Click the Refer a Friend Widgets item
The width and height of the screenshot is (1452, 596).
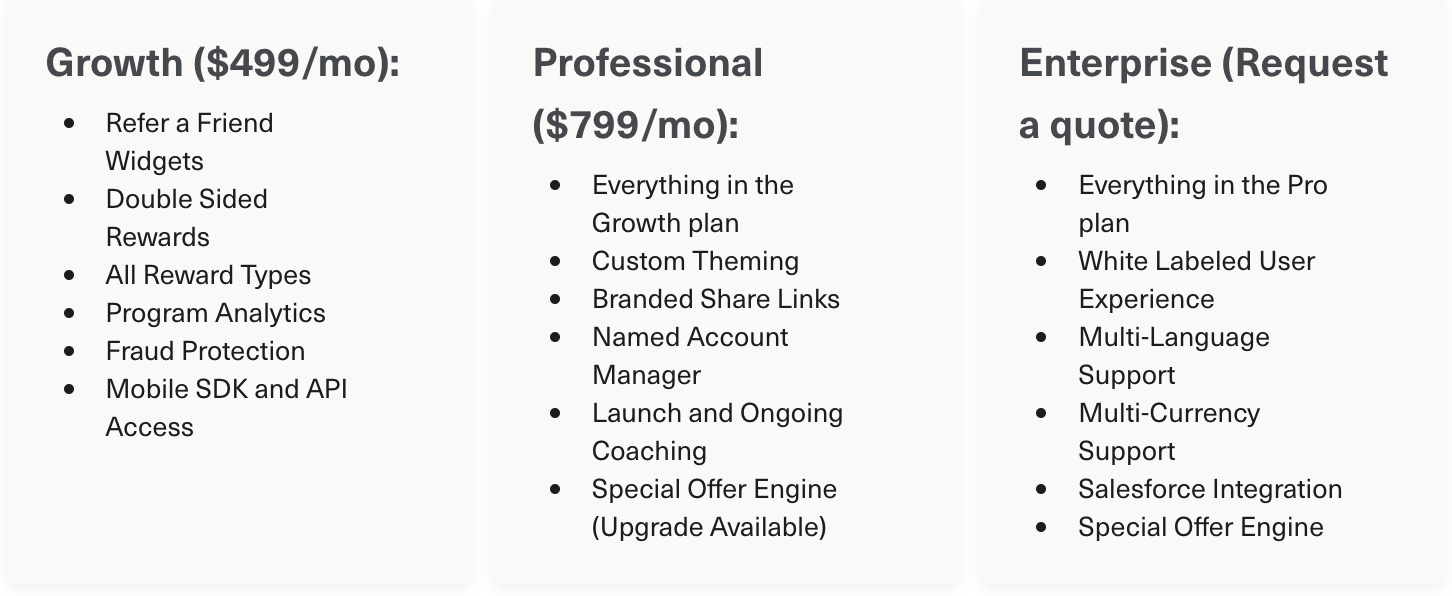[189, 142]
